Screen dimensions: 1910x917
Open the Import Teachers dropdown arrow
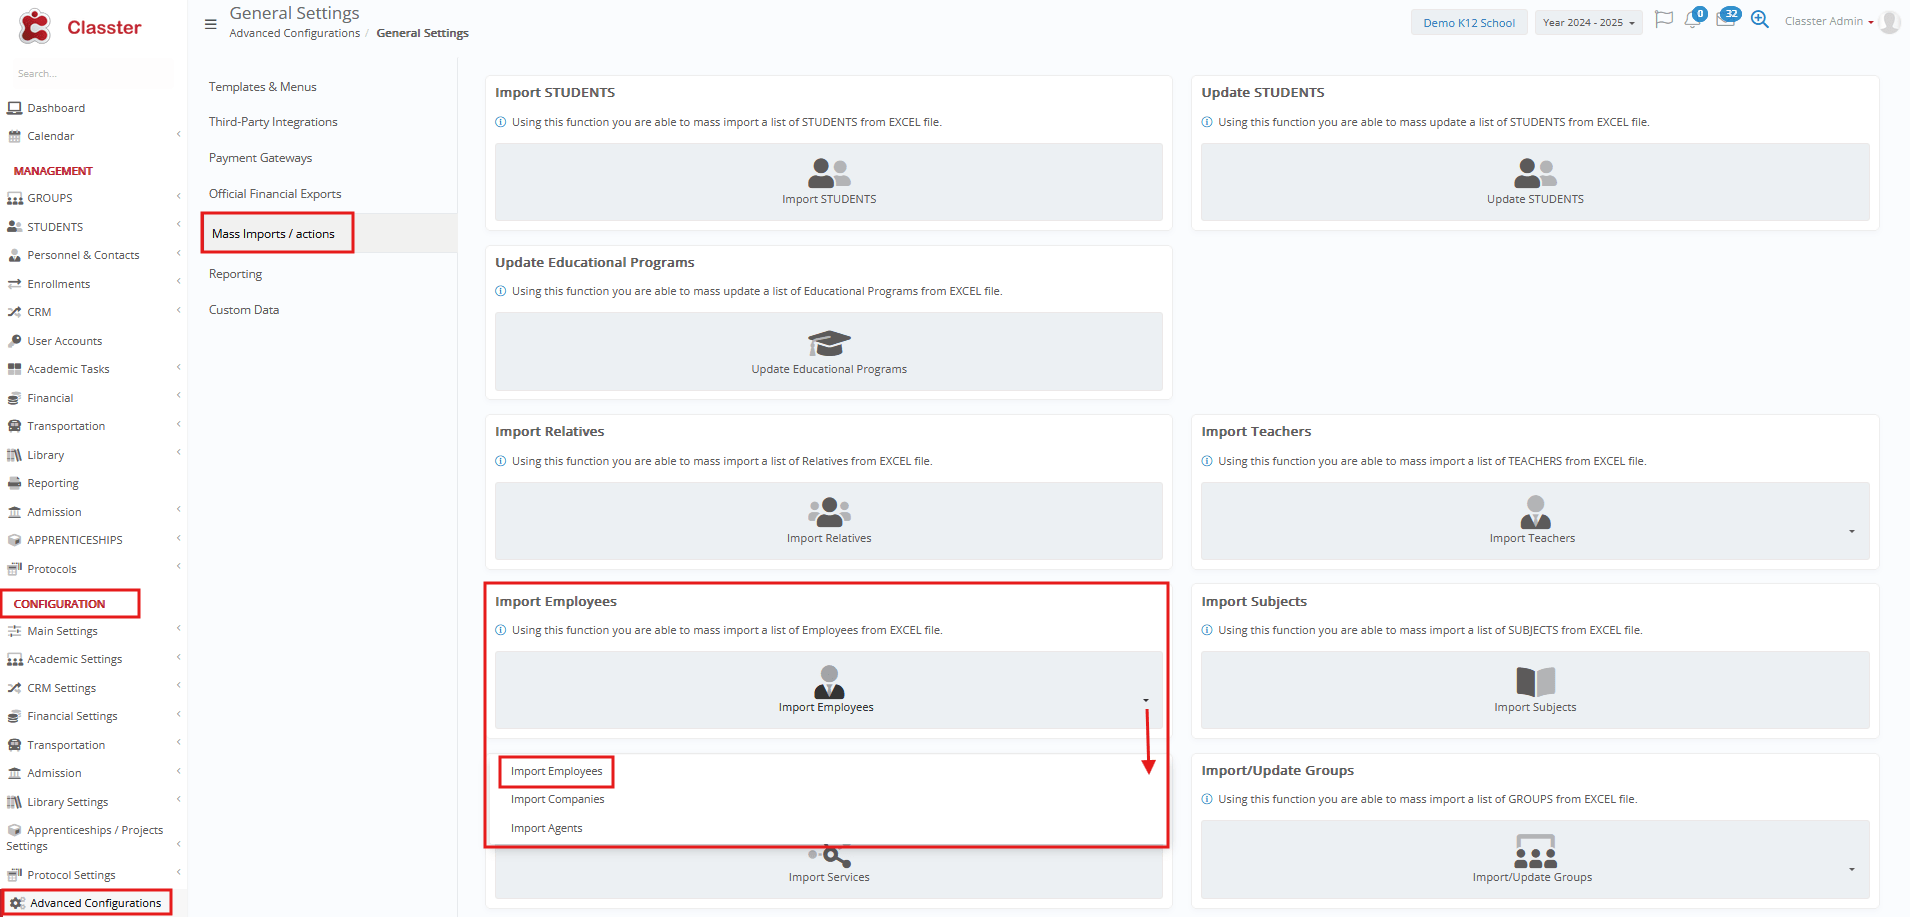[x=1851, y=531]
